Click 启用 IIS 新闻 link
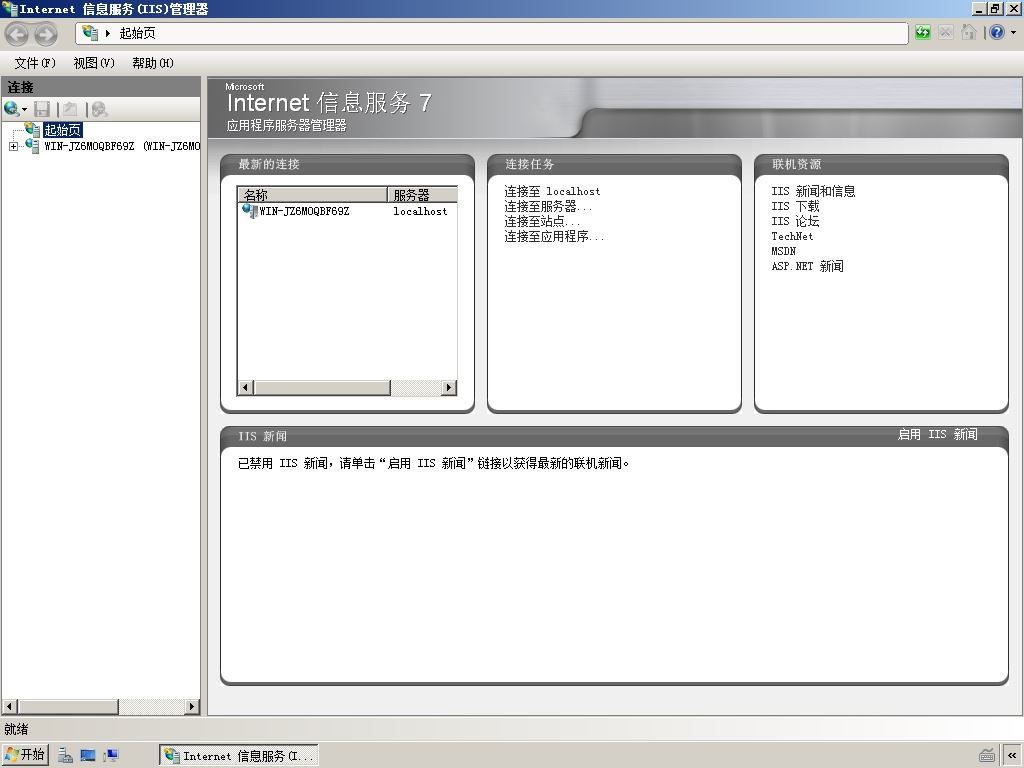Viewport: 1024px width, 768px height. (x=937, y=434)
